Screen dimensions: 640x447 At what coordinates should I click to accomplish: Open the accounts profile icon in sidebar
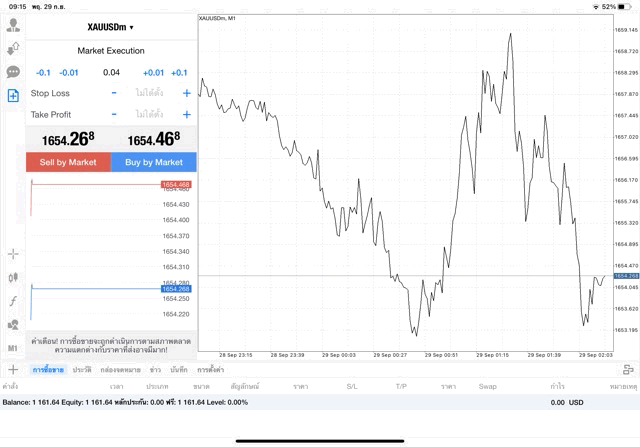point(13,26)
